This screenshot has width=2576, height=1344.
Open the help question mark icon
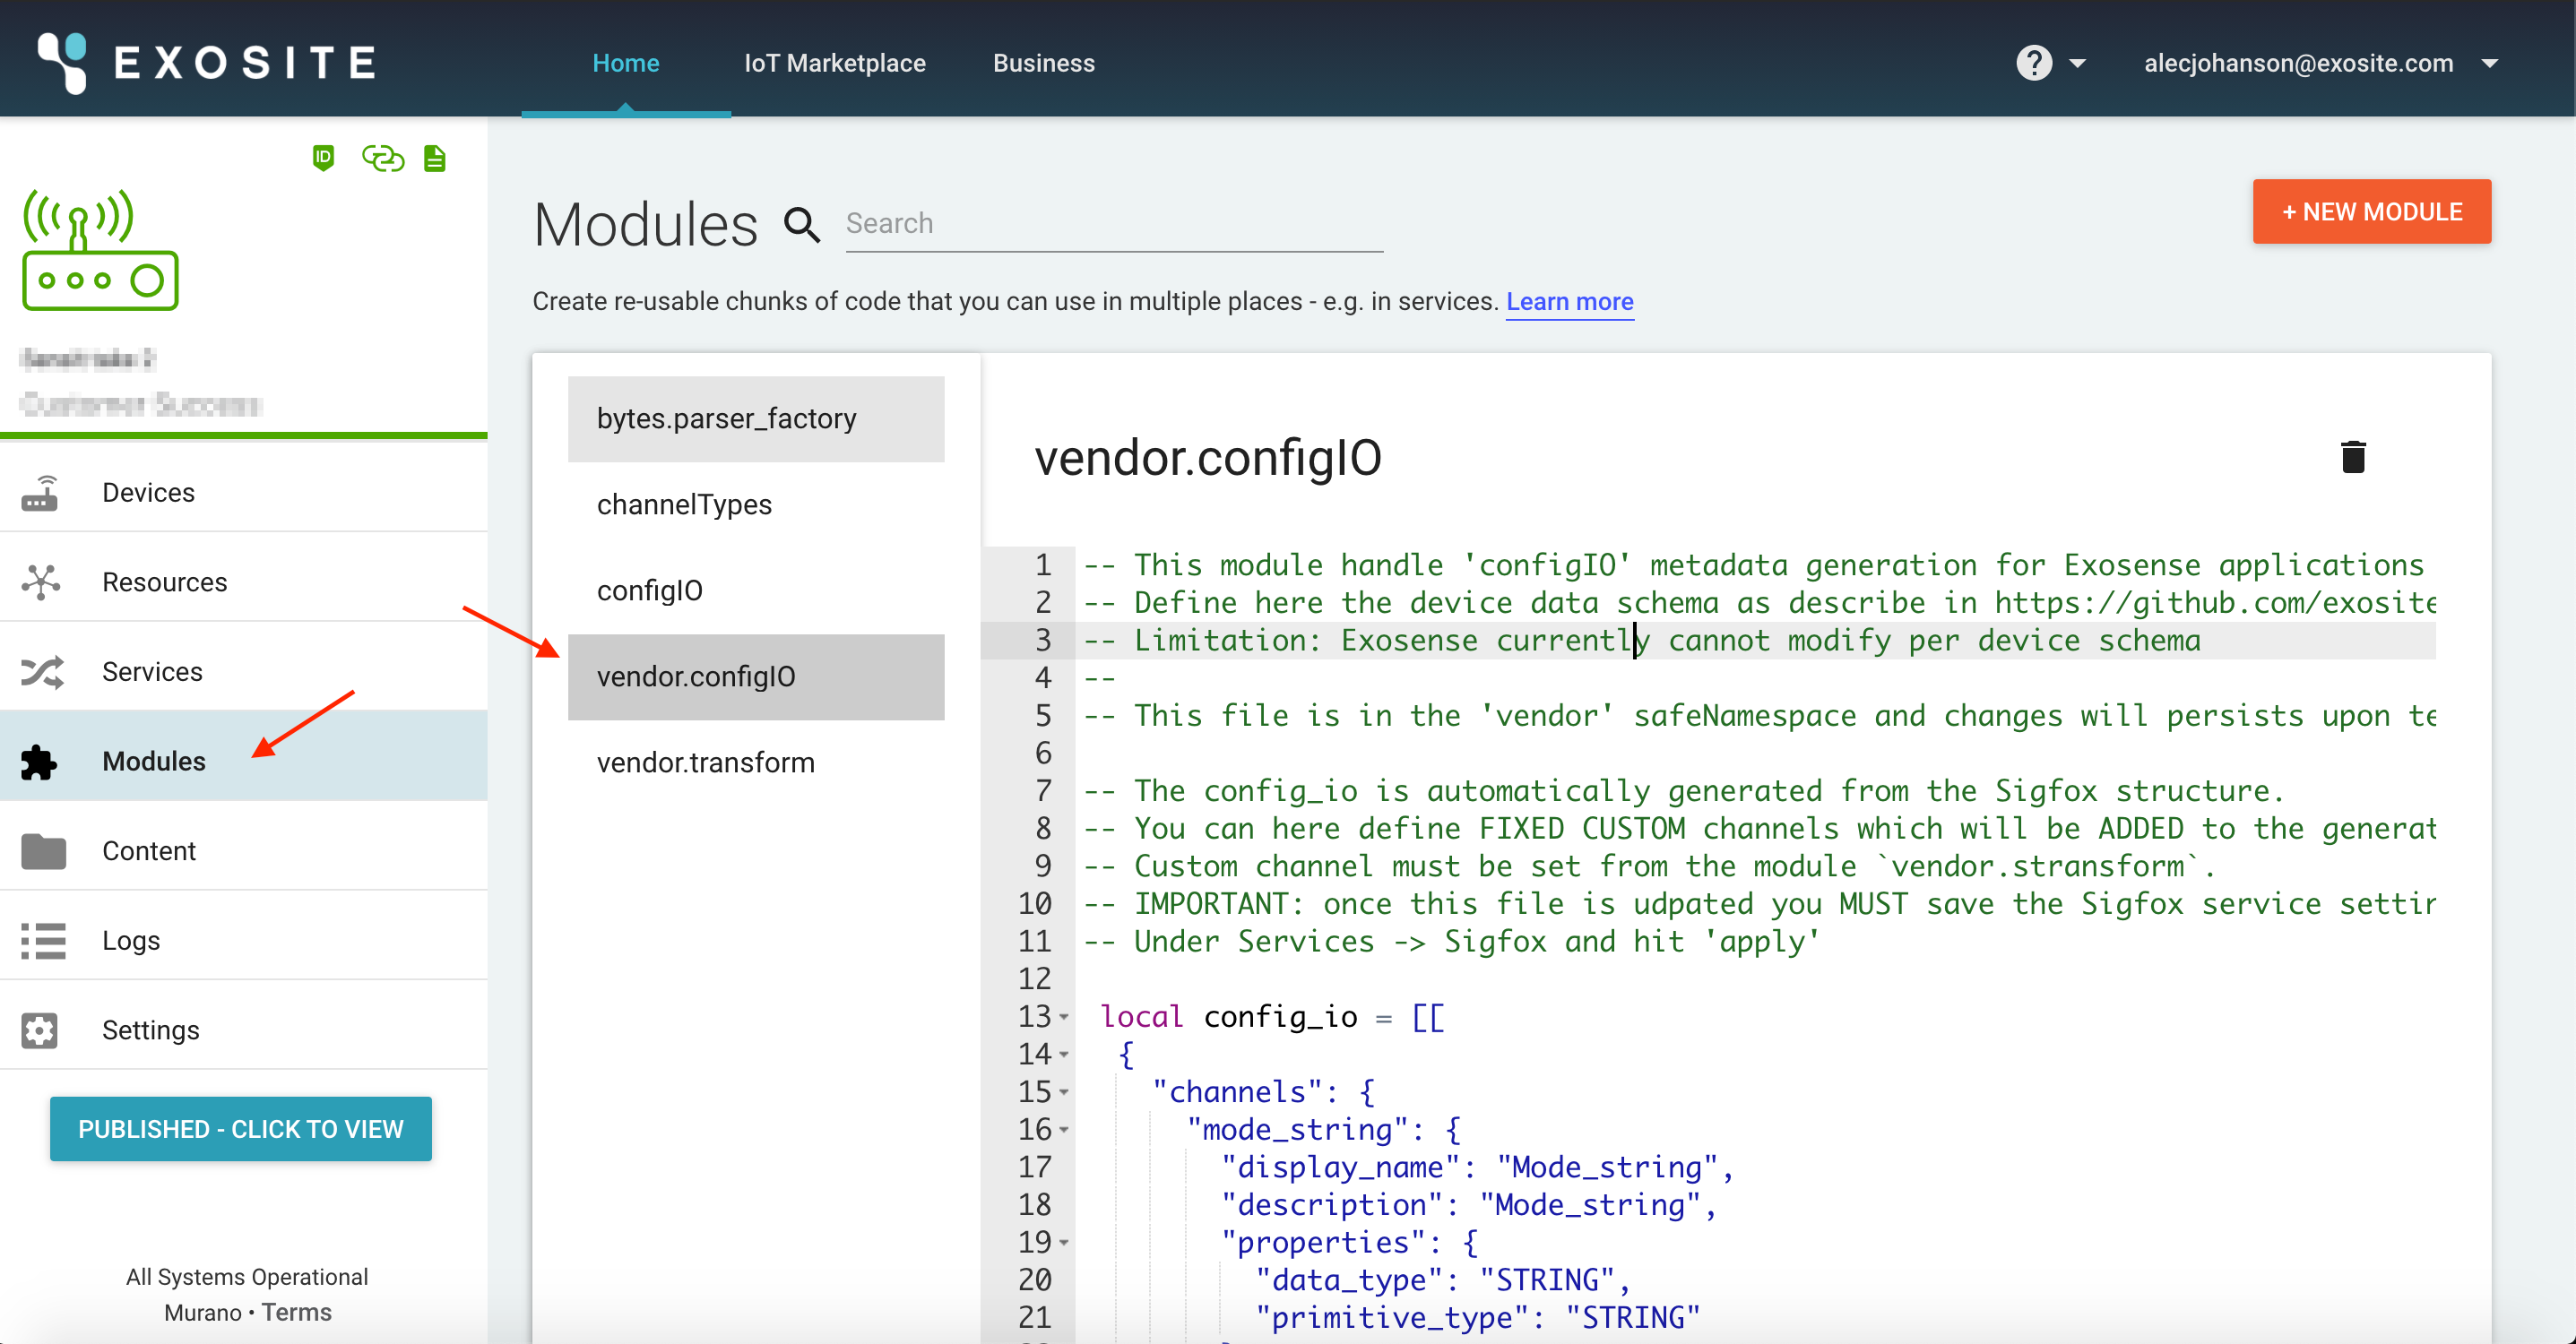[2033, 63]
